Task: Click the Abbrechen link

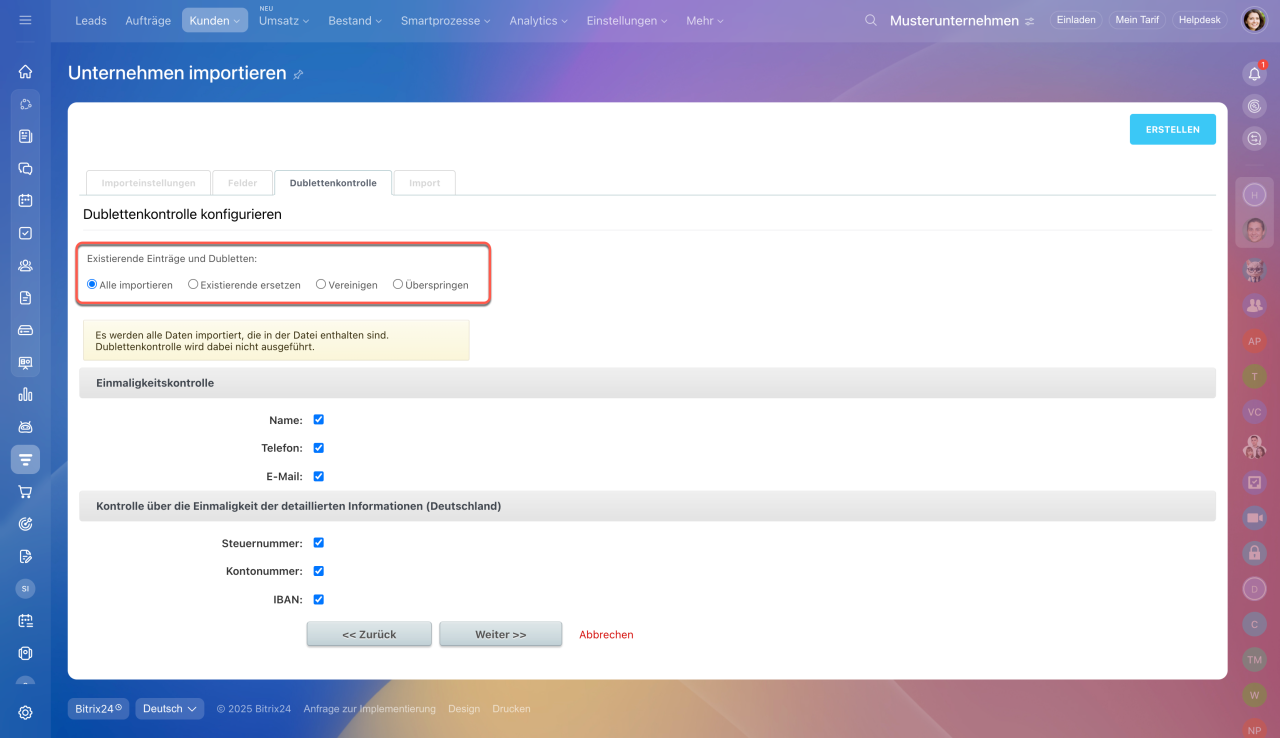Action: 606,634
